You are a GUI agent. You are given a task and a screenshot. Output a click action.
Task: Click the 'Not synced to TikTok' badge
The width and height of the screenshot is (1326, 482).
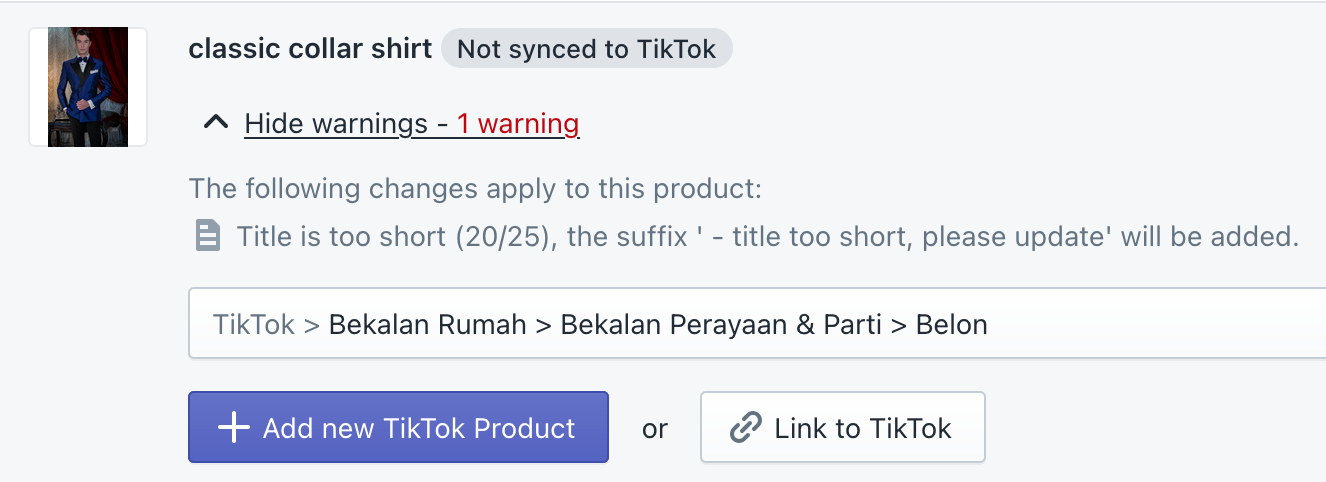(586, 49)
